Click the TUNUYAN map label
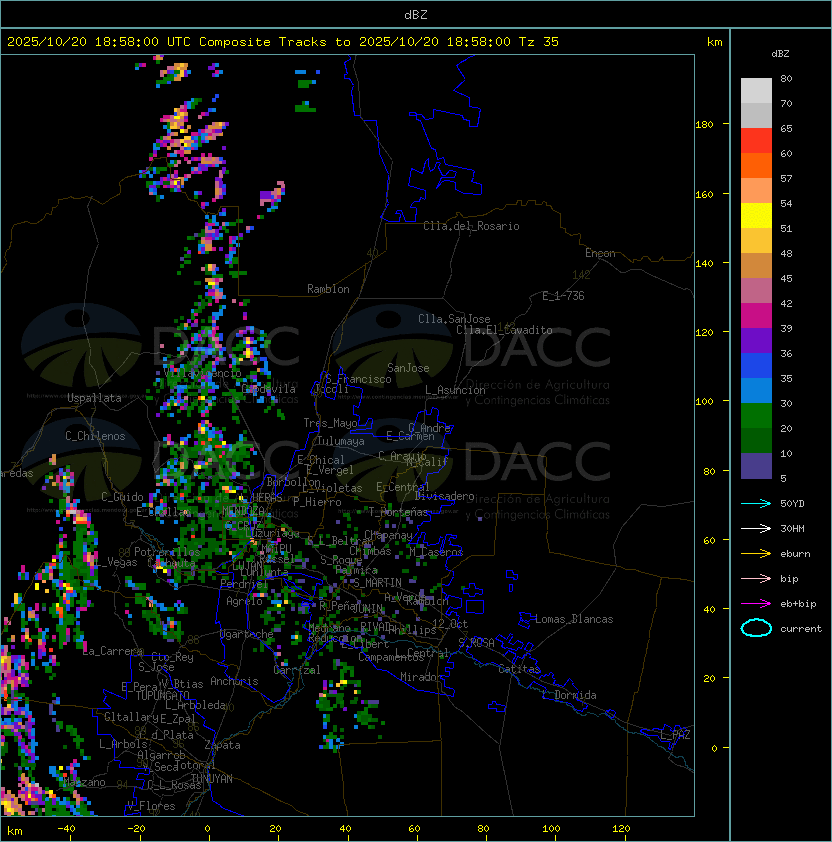The width and height of the screenshot is (832, 842). 212,779
